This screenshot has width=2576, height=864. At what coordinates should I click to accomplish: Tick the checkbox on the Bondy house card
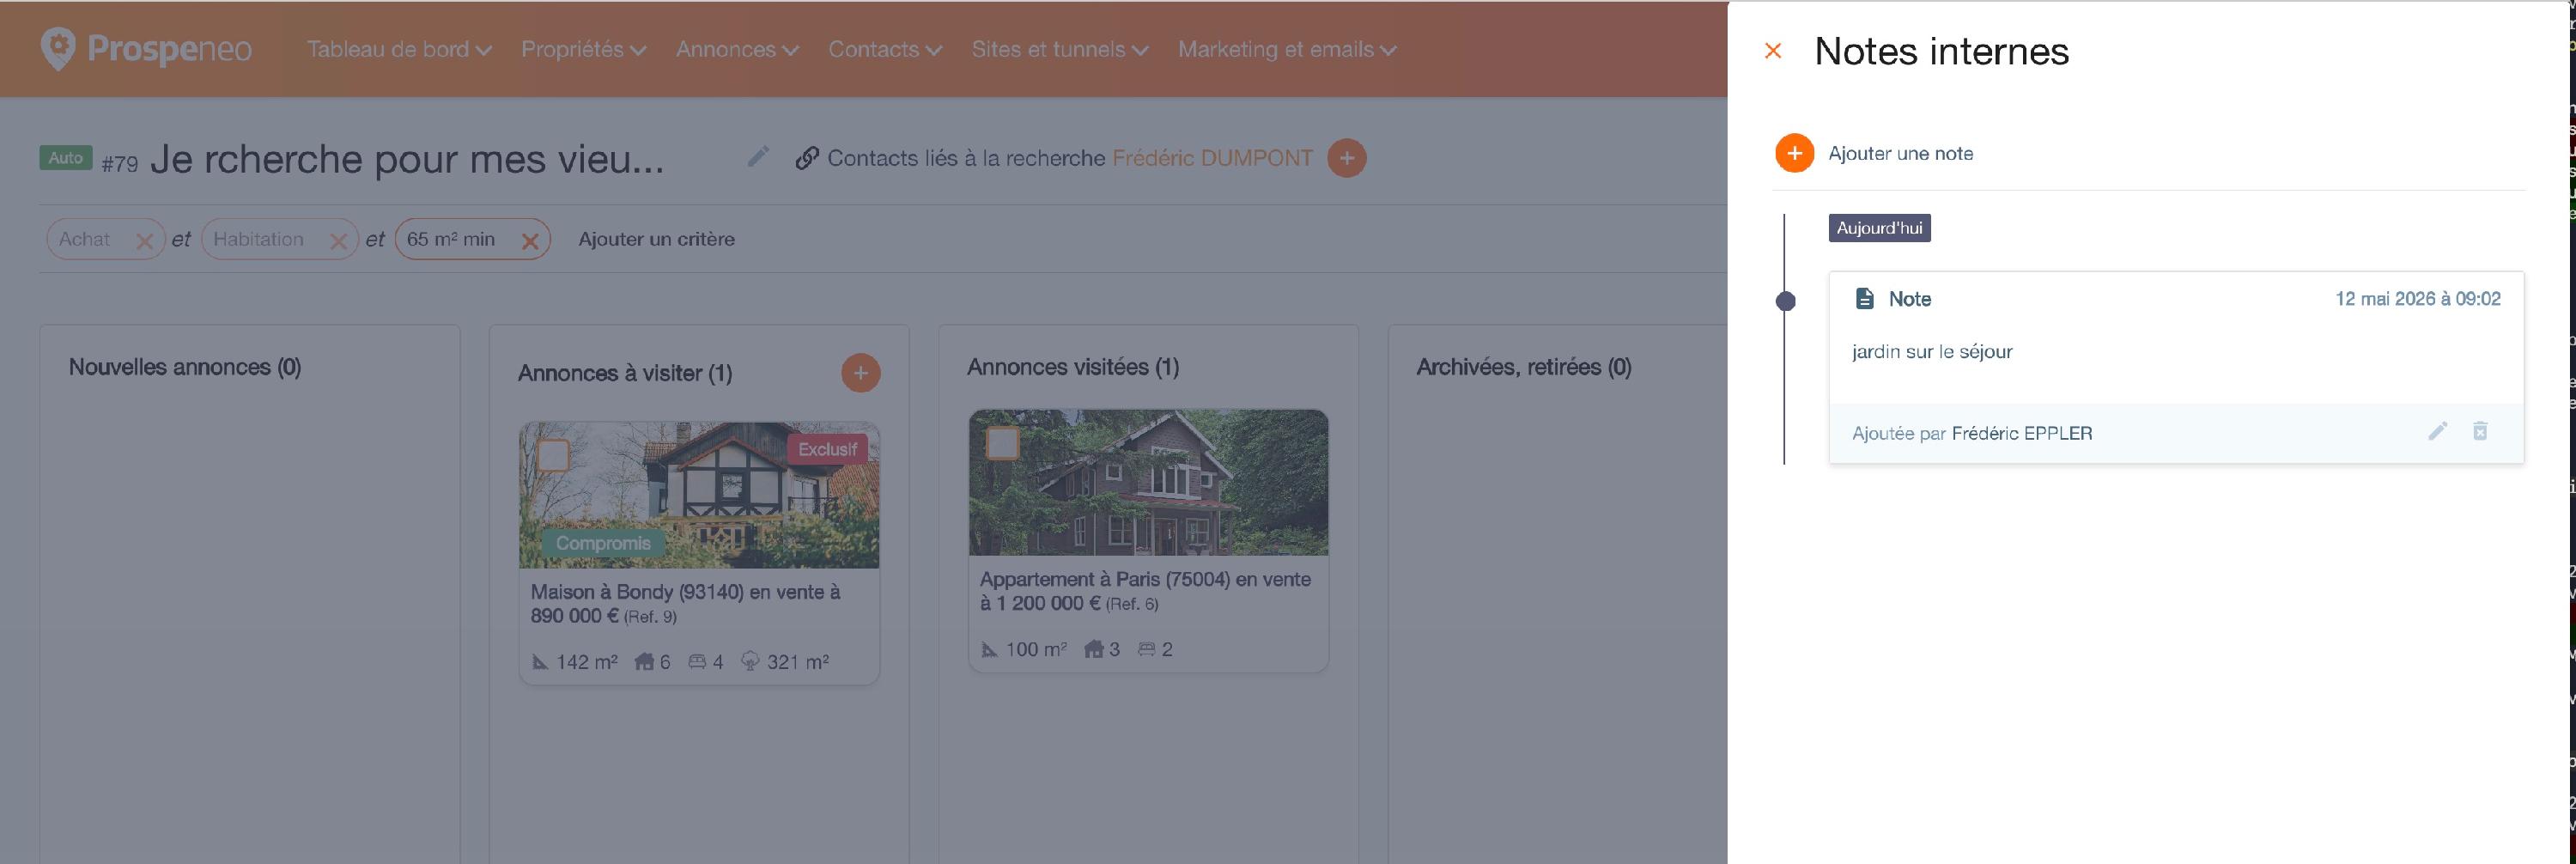pyautogui.click(x=553, y=455)
